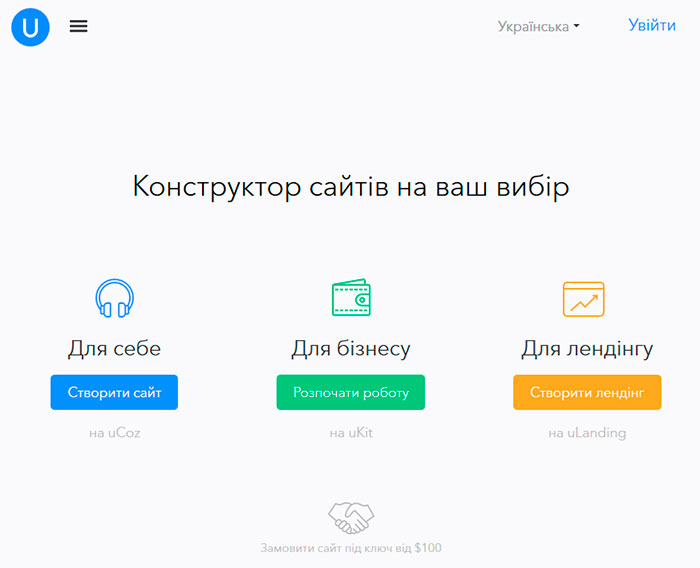Click the Увійти login link
The image size is (700, 568).
click(x=652, y=25)
